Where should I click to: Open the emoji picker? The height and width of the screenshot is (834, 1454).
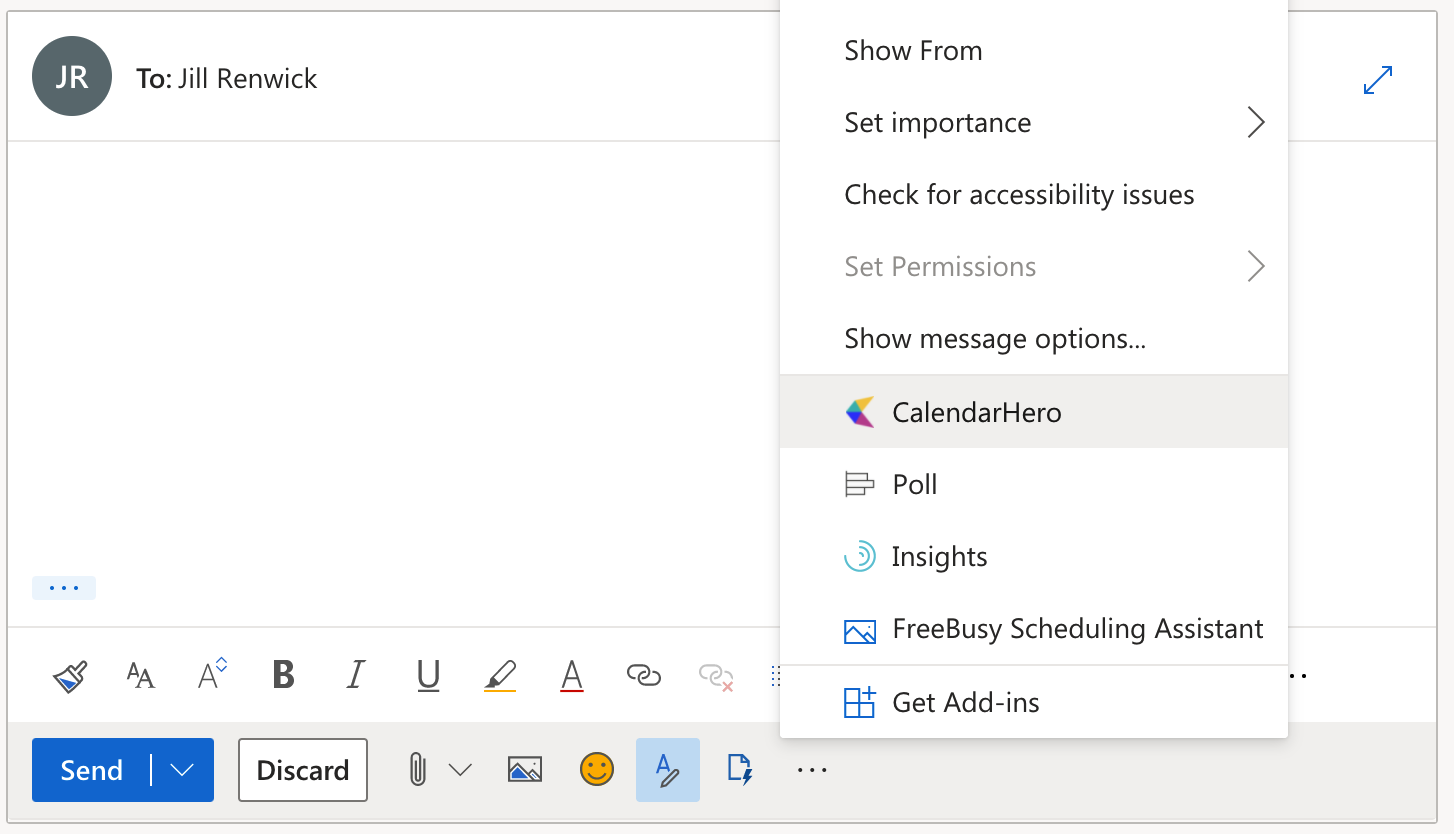click(x=596, y=769)
